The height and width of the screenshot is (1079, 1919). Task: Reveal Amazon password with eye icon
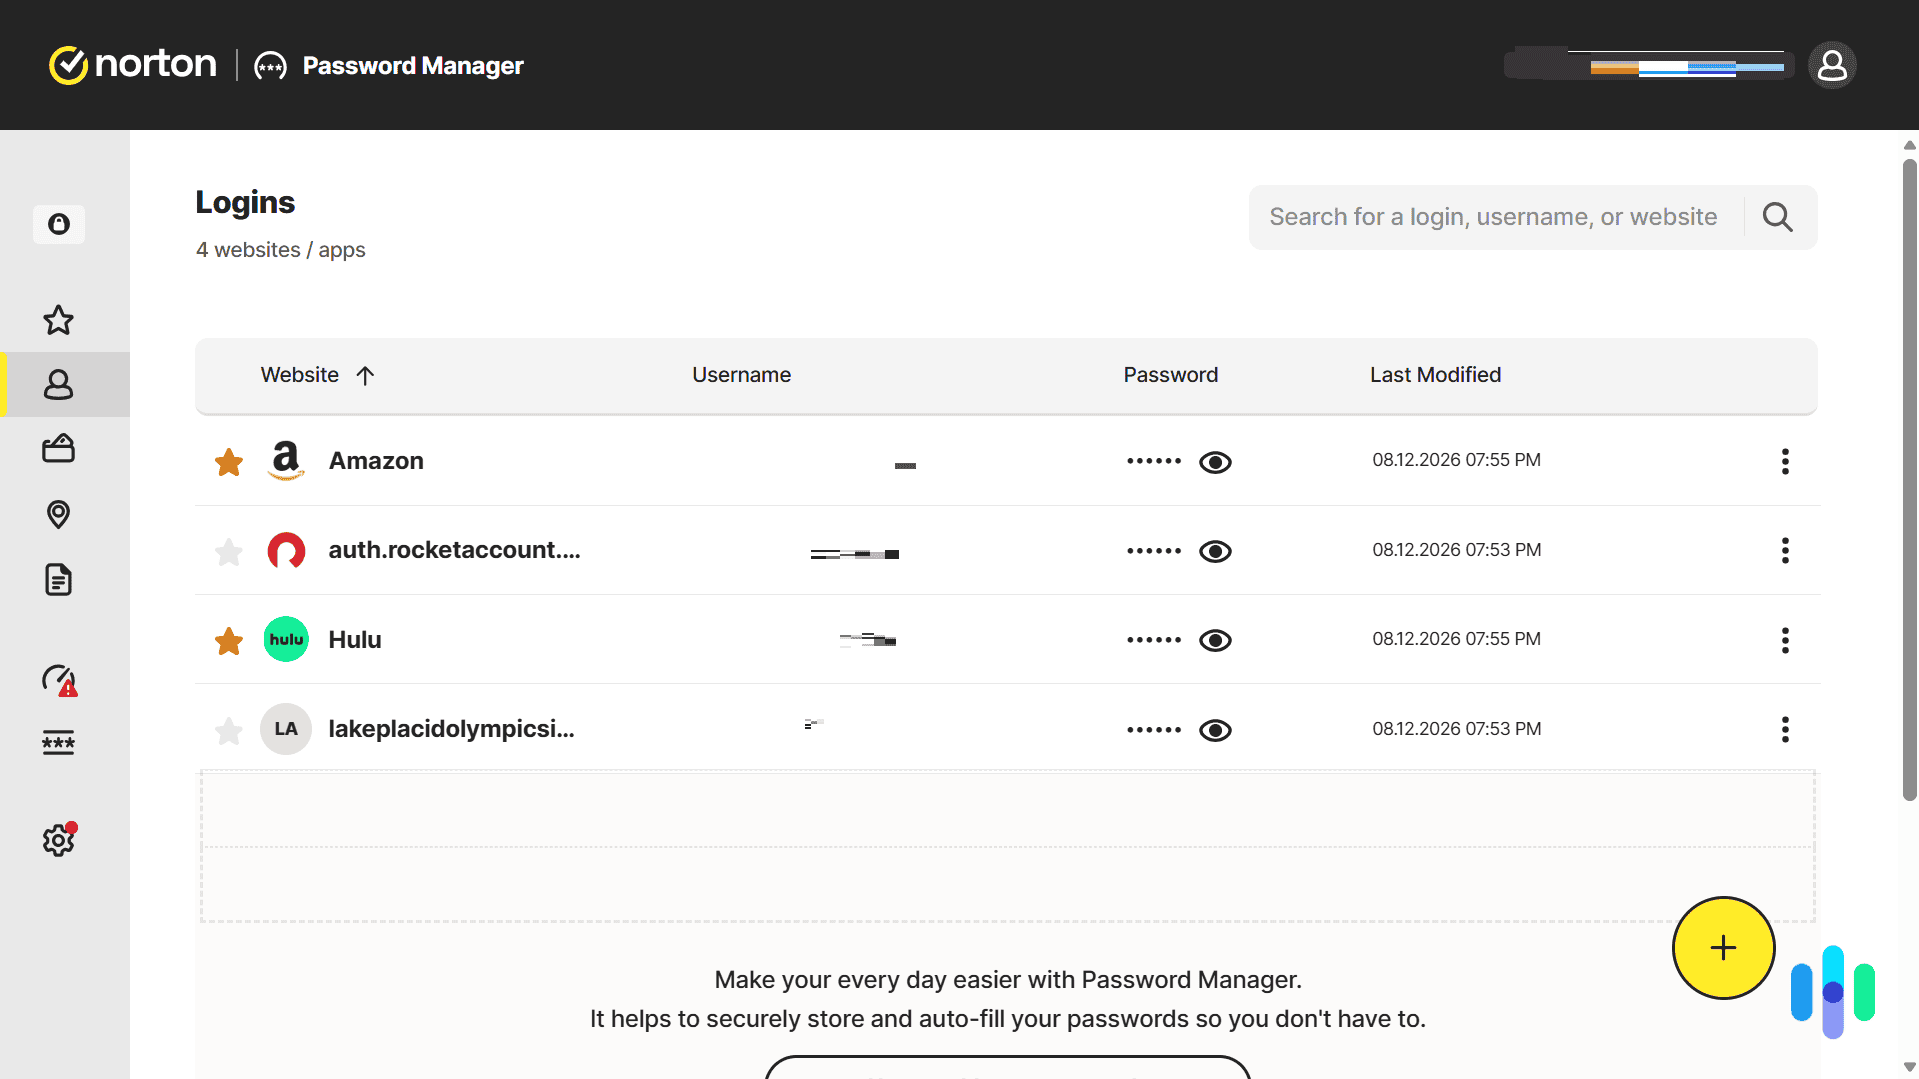click(x=1215, y=462)
